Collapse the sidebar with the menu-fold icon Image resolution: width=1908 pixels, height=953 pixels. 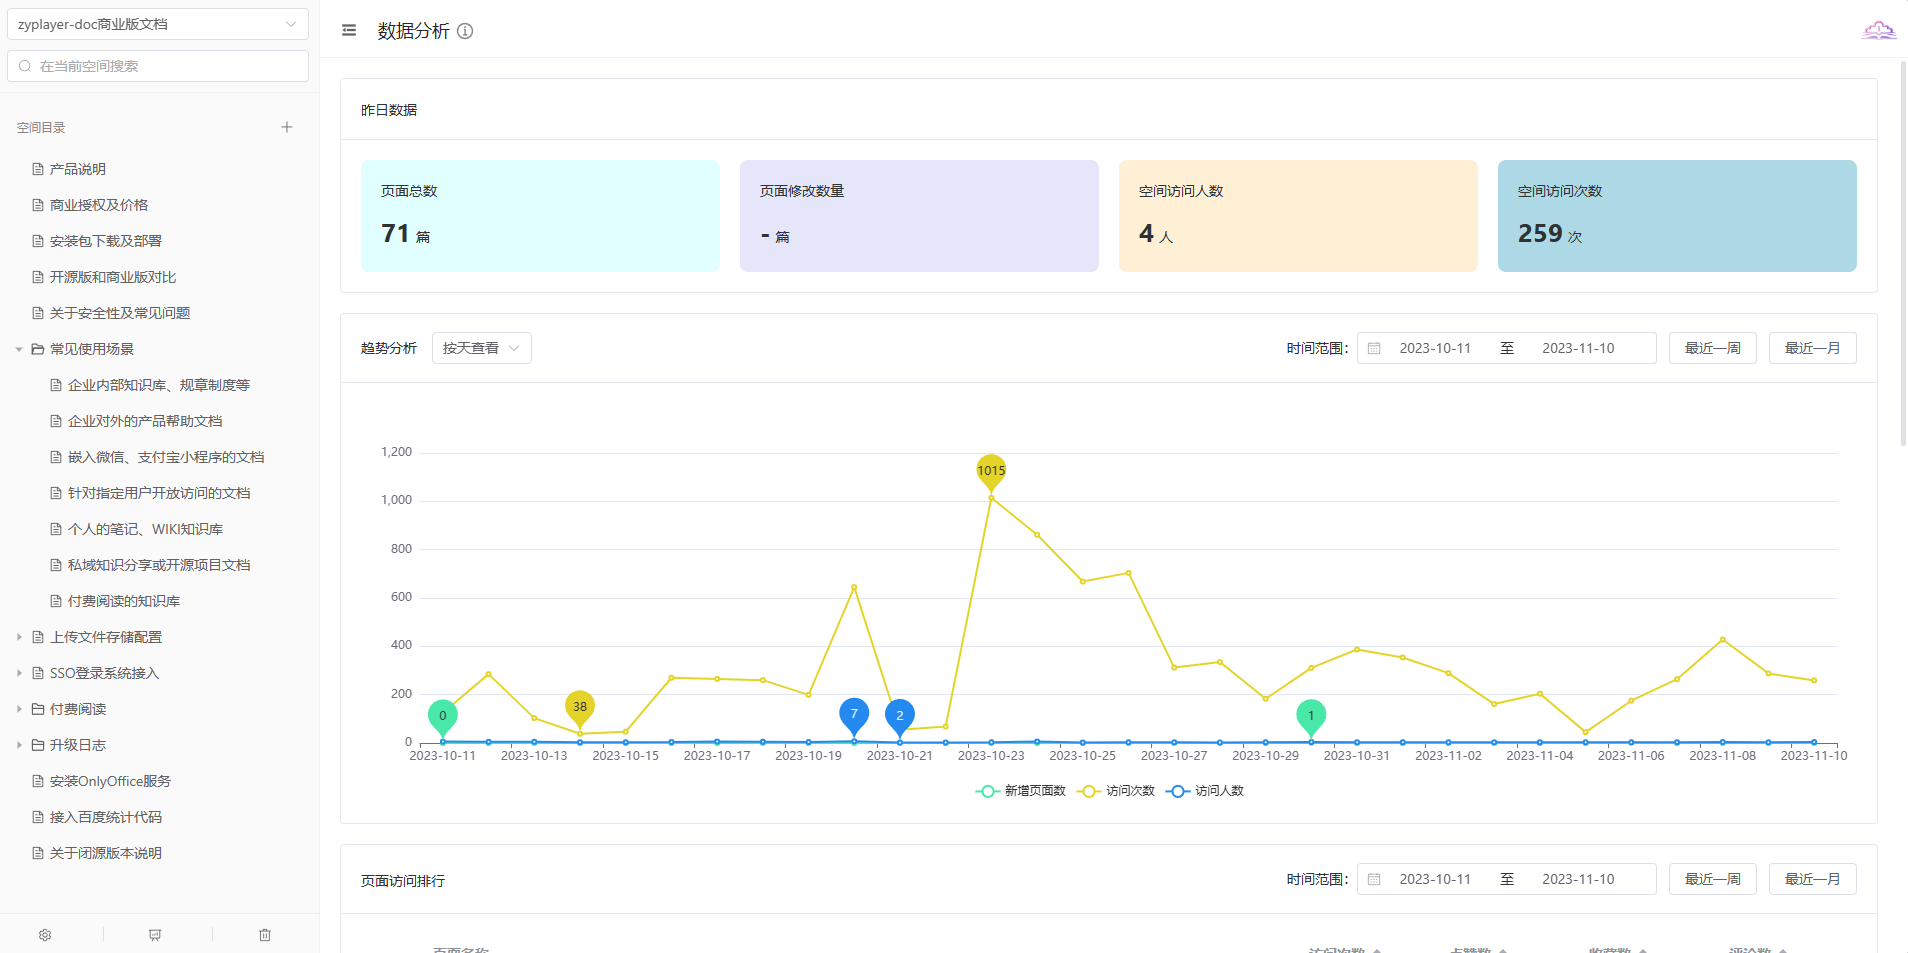(349, 31)
